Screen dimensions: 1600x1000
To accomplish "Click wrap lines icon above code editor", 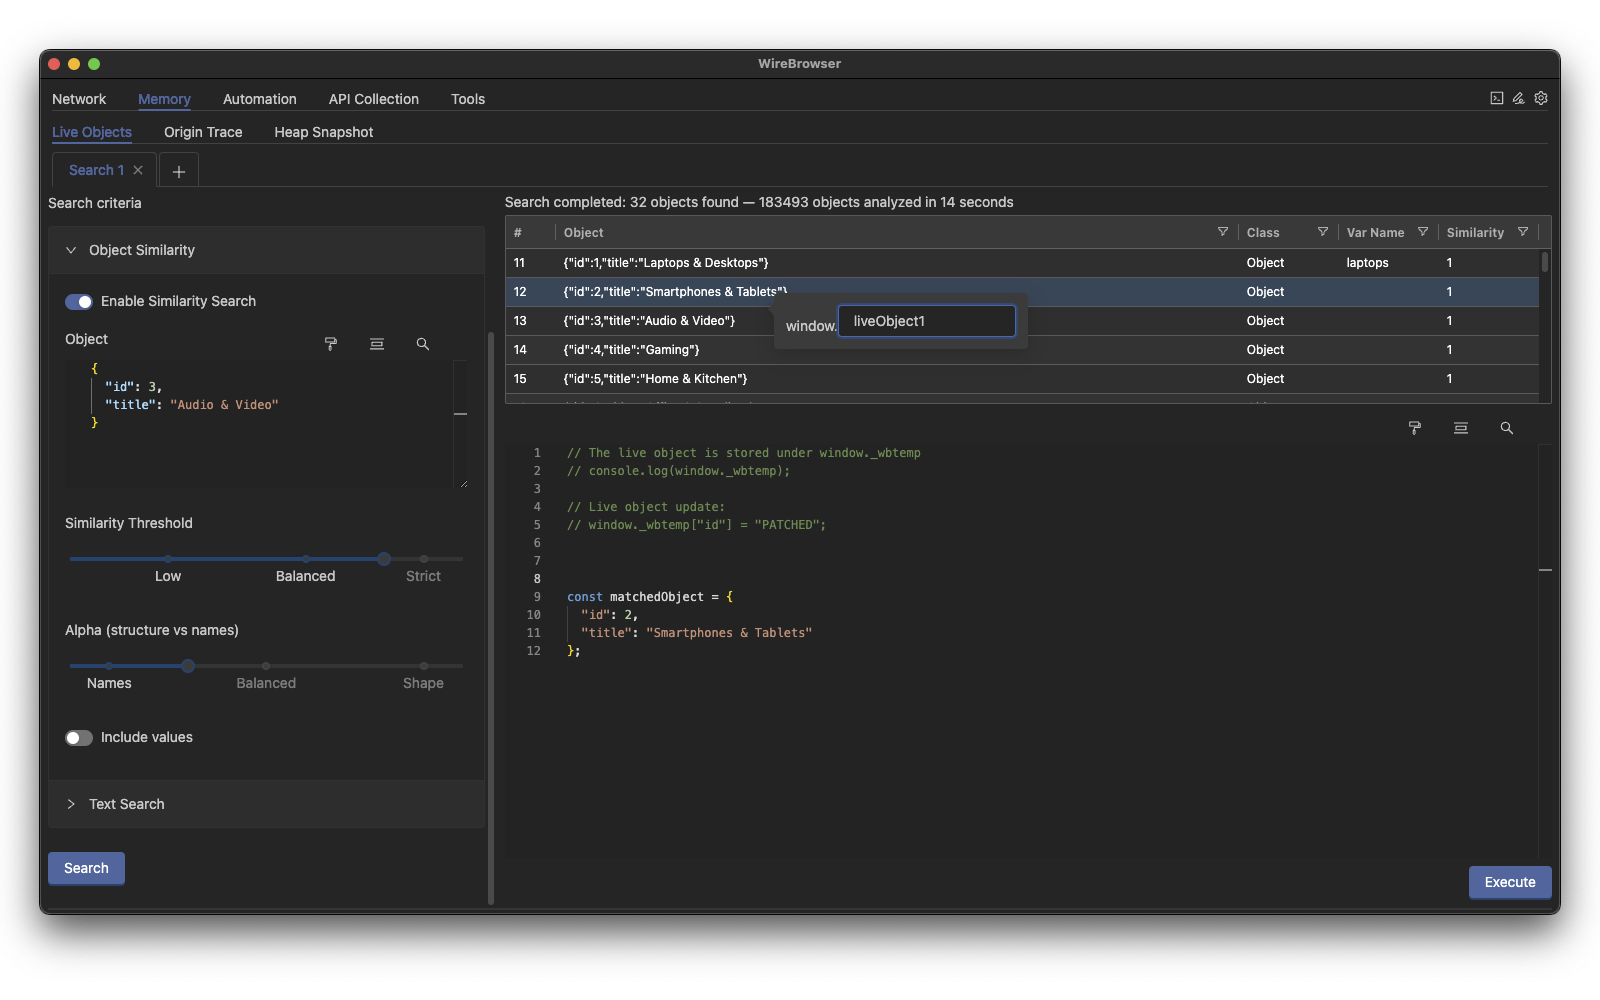I will coord(1461,428).
